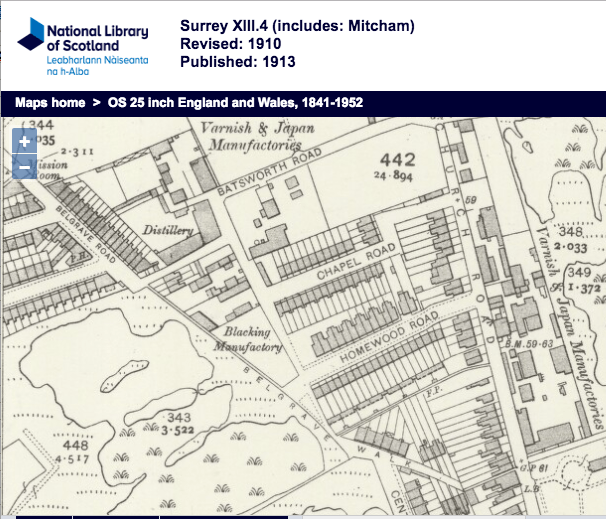Screen dimensions: 606x519
Task: Click the Blacking Manufactory label
Action: (248, 339)
